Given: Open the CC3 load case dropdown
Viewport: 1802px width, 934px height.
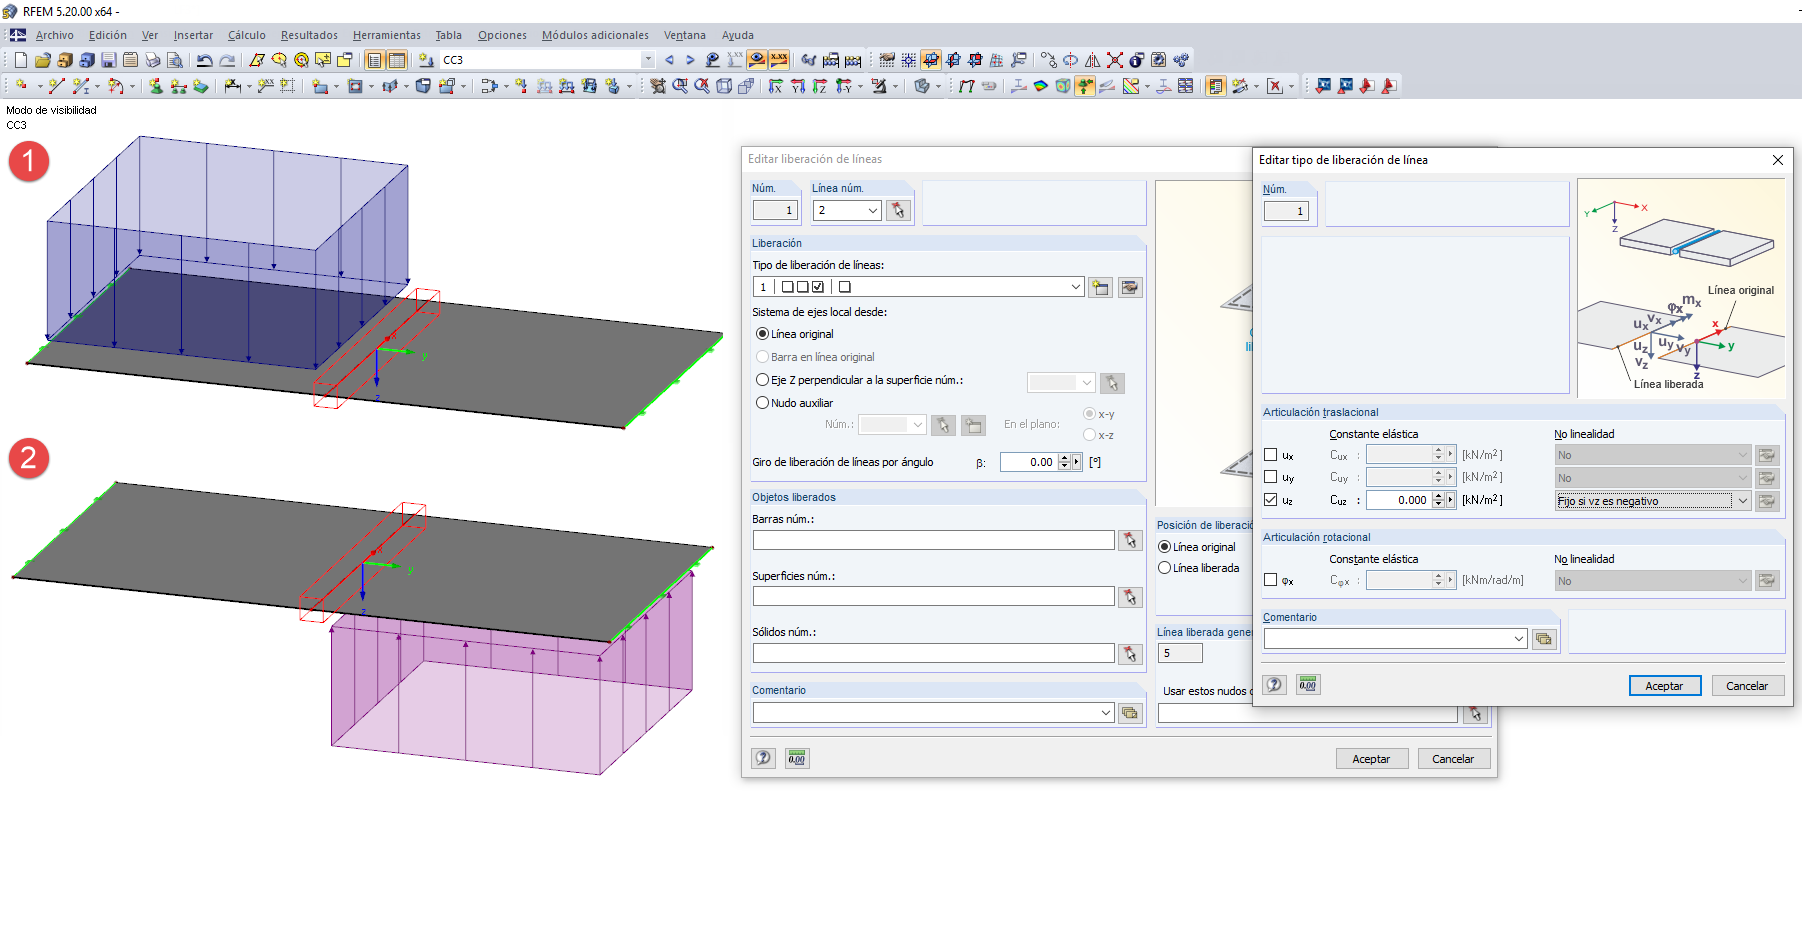Looking at the screenshot, I should click(x=648, y=60).
